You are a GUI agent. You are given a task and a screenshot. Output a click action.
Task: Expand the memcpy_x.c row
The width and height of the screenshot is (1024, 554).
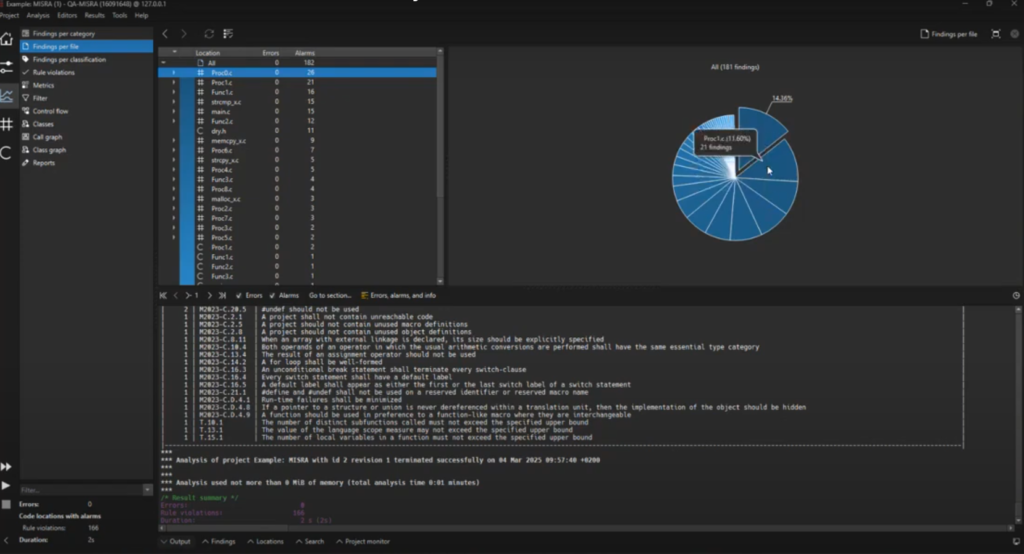pyautogui.click(x=174, y=140)
